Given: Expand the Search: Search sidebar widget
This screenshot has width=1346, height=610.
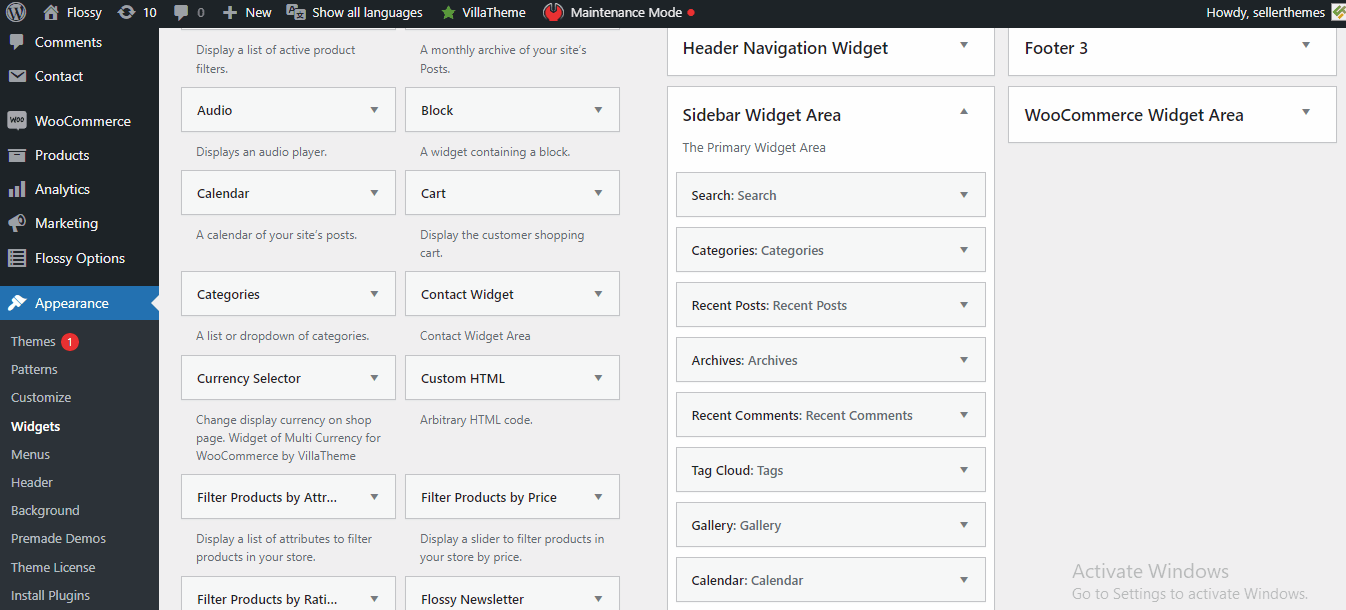Looking at the screenshot, I should point(964,195).
